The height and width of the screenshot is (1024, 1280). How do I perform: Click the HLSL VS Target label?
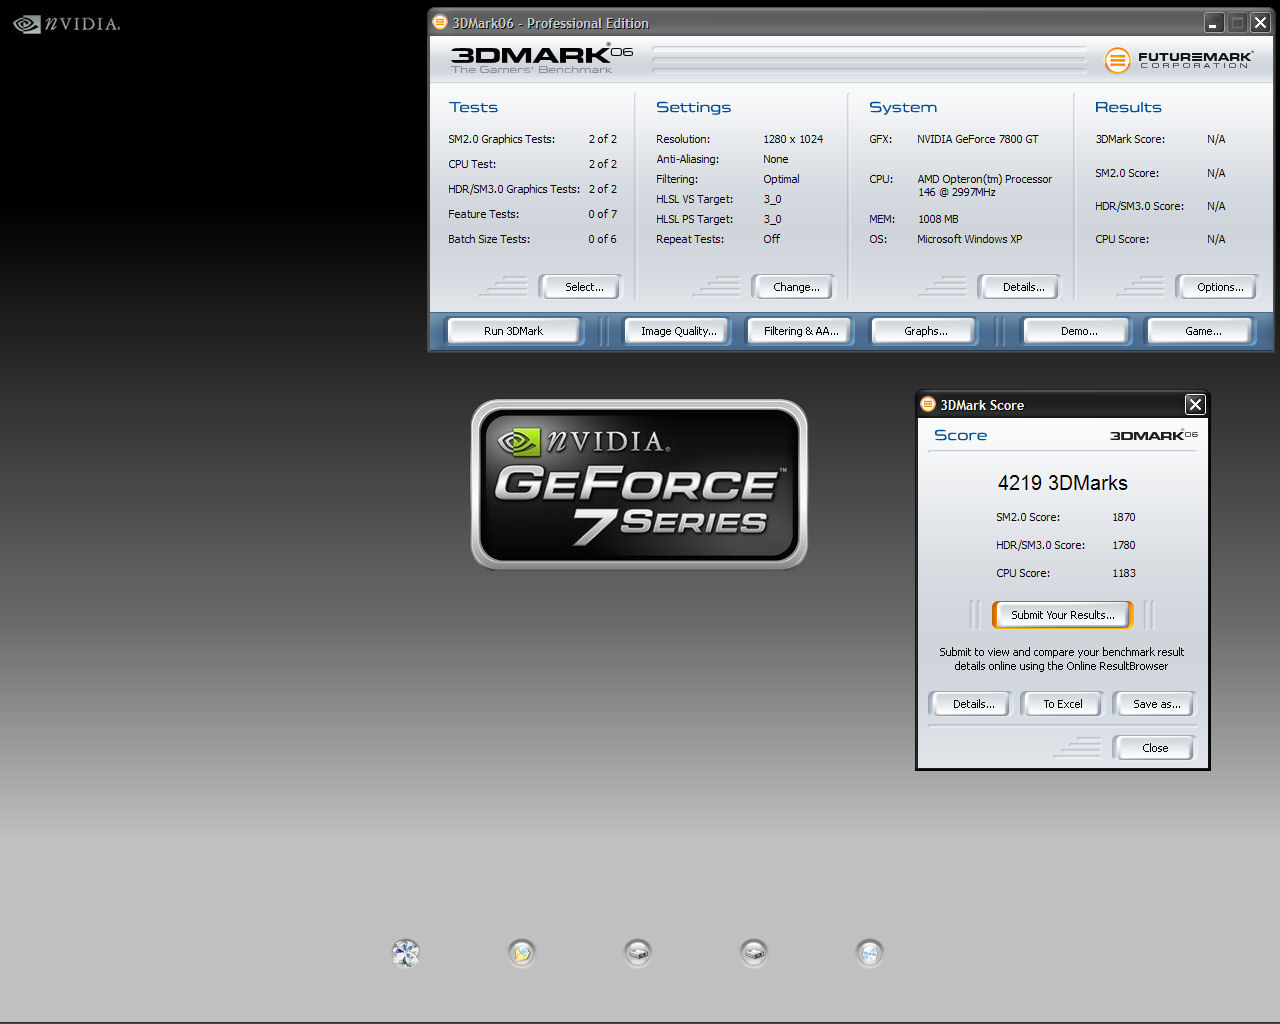[694, 199]
